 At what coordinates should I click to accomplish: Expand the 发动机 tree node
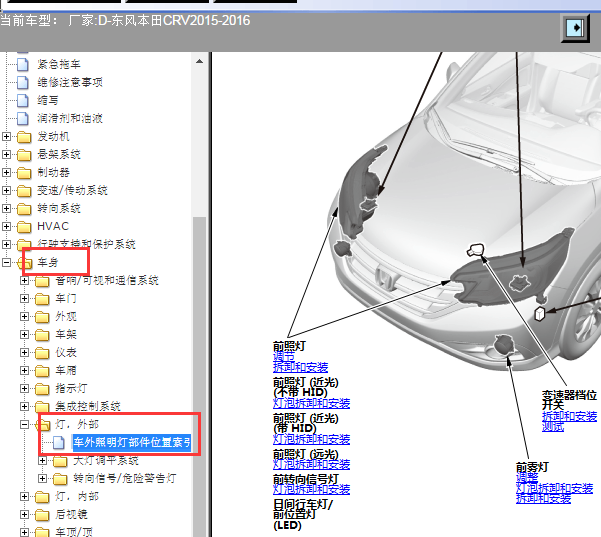tap(7, 136)
